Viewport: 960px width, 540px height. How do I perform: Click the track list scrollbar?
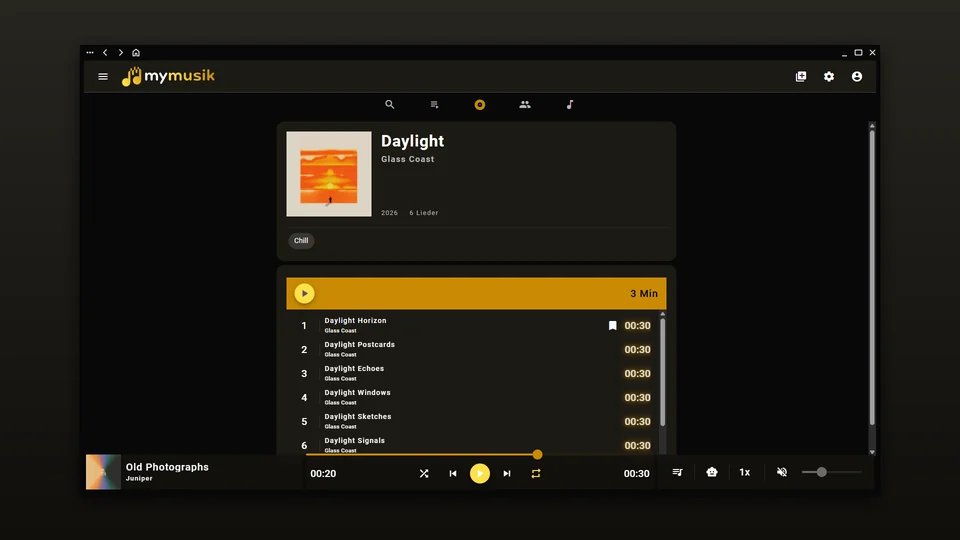click(x=662, y=372)
